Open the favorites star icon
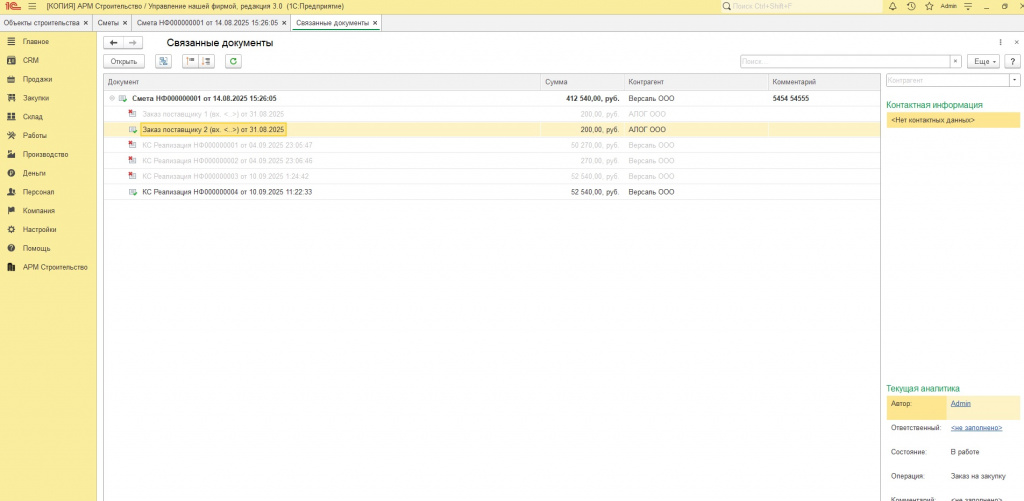The image size is (1024, 501). (929, 6)
